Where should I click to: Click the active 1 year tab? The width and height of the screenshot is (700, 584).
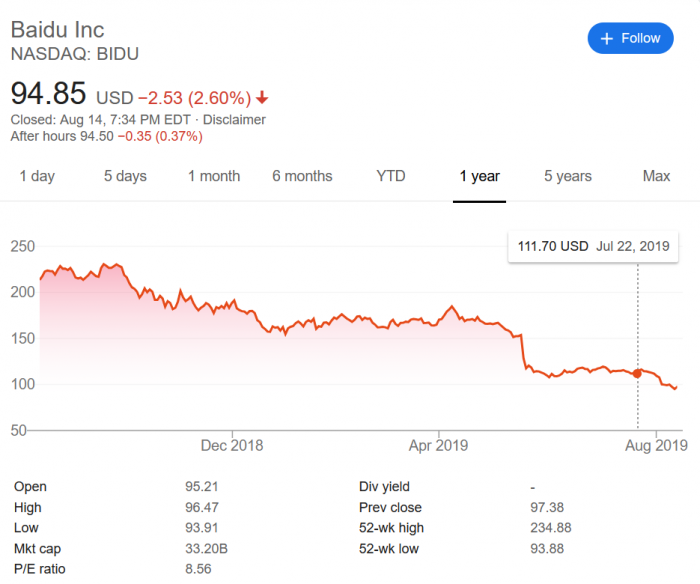tap(479, 176)
